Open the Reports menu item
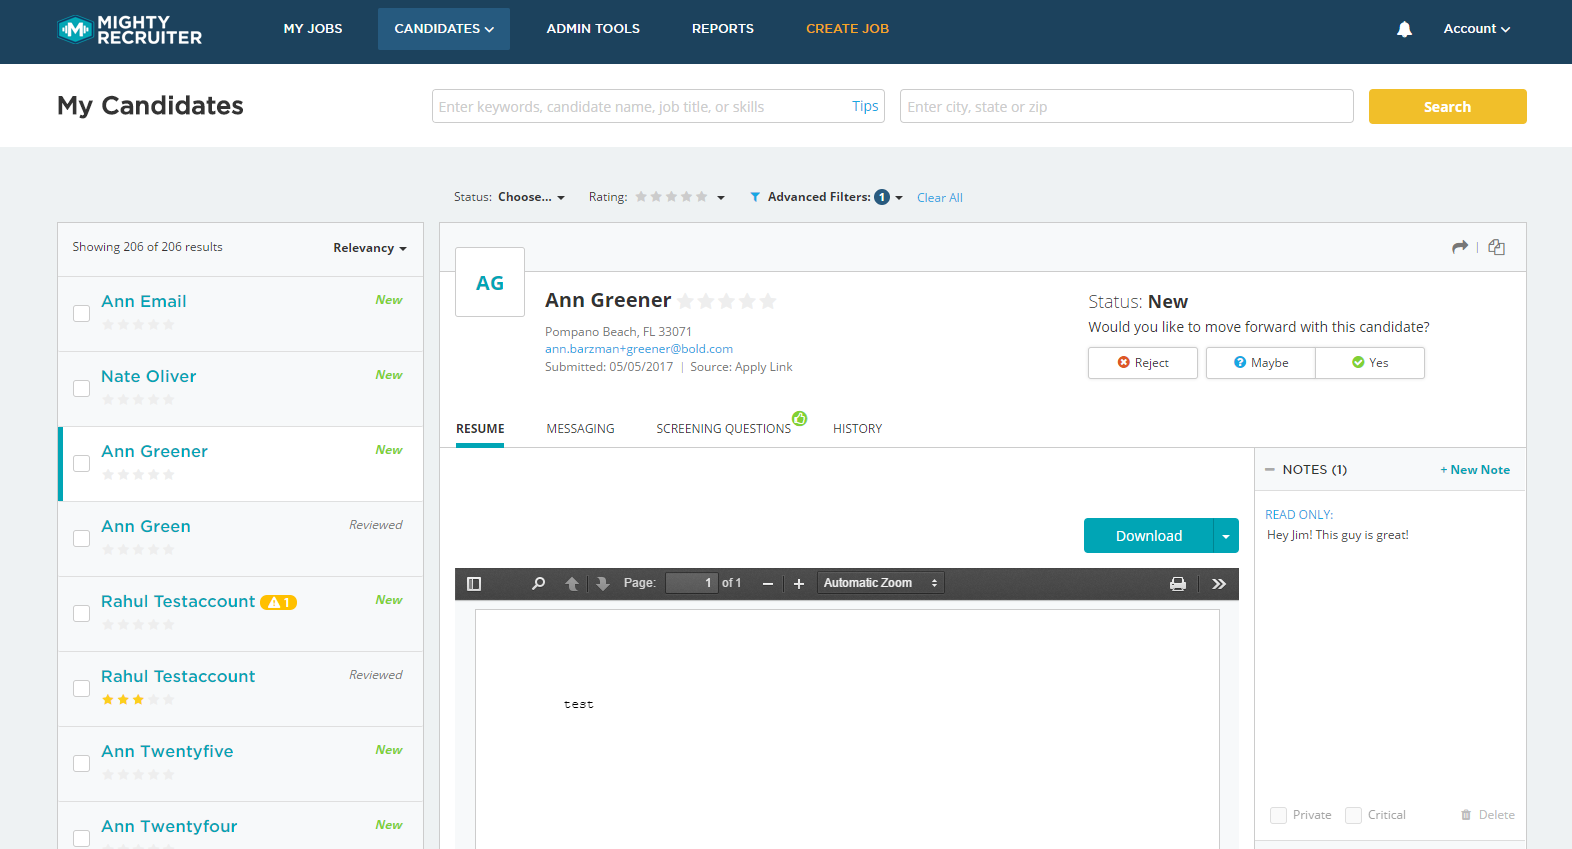The width and height of the screenshot is (1572, 849). (x=722, y=29)
